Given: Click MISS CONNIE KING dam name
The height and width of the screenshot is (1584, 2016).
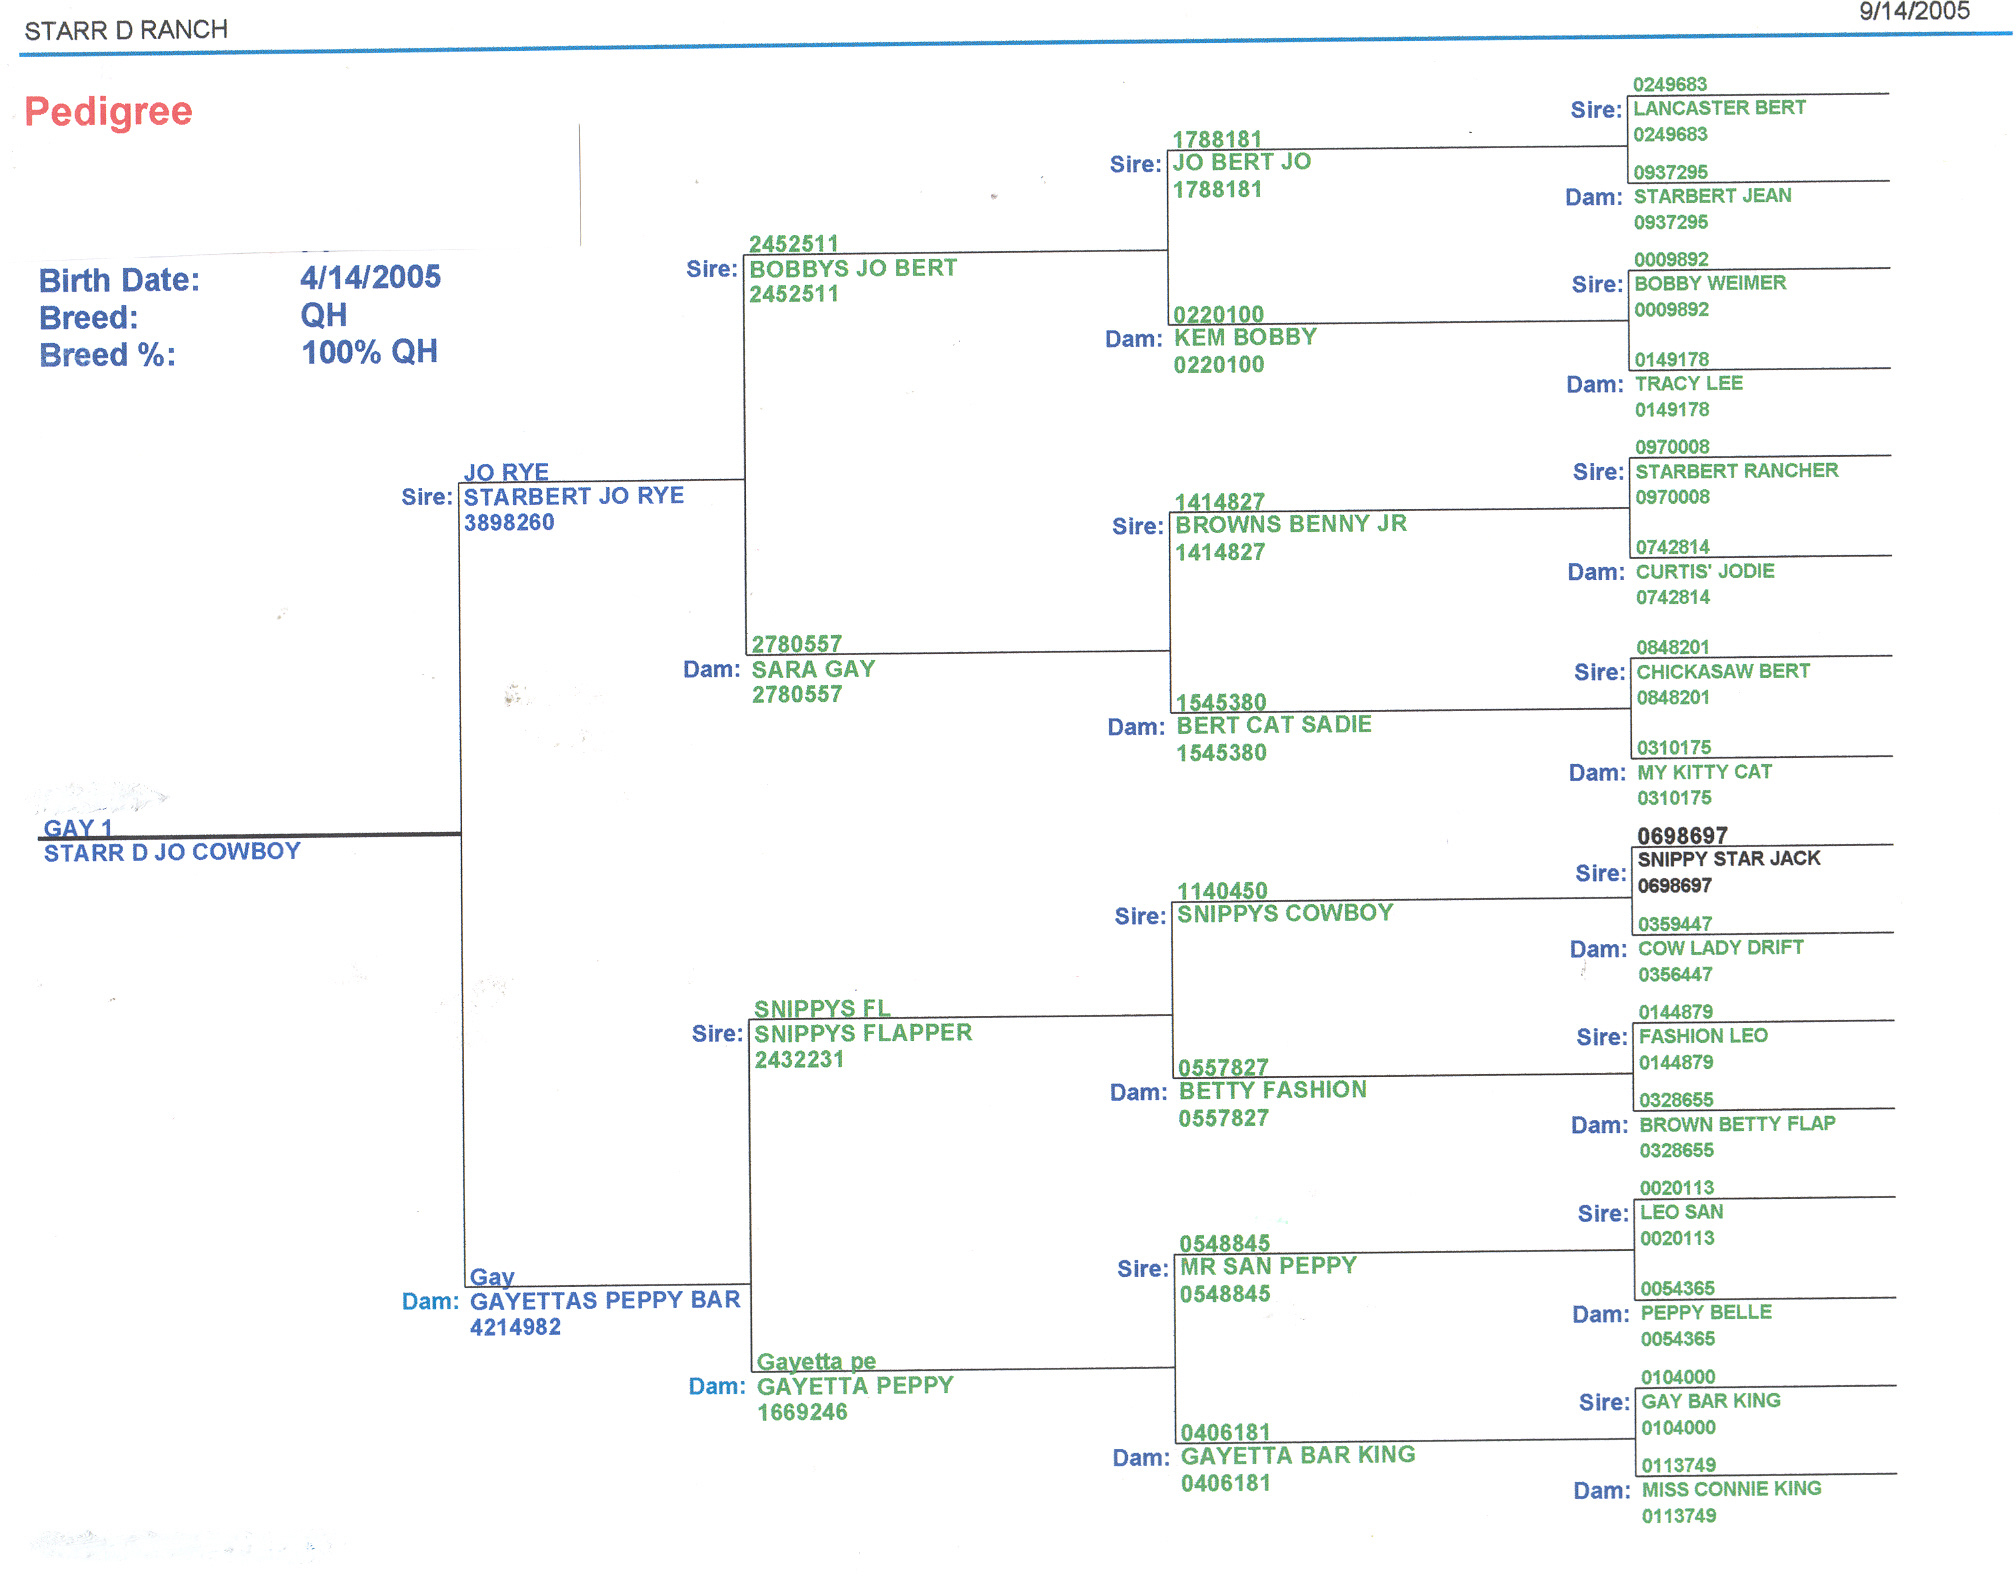Looking at the screenshot, I should (x=1731, y=1489).
